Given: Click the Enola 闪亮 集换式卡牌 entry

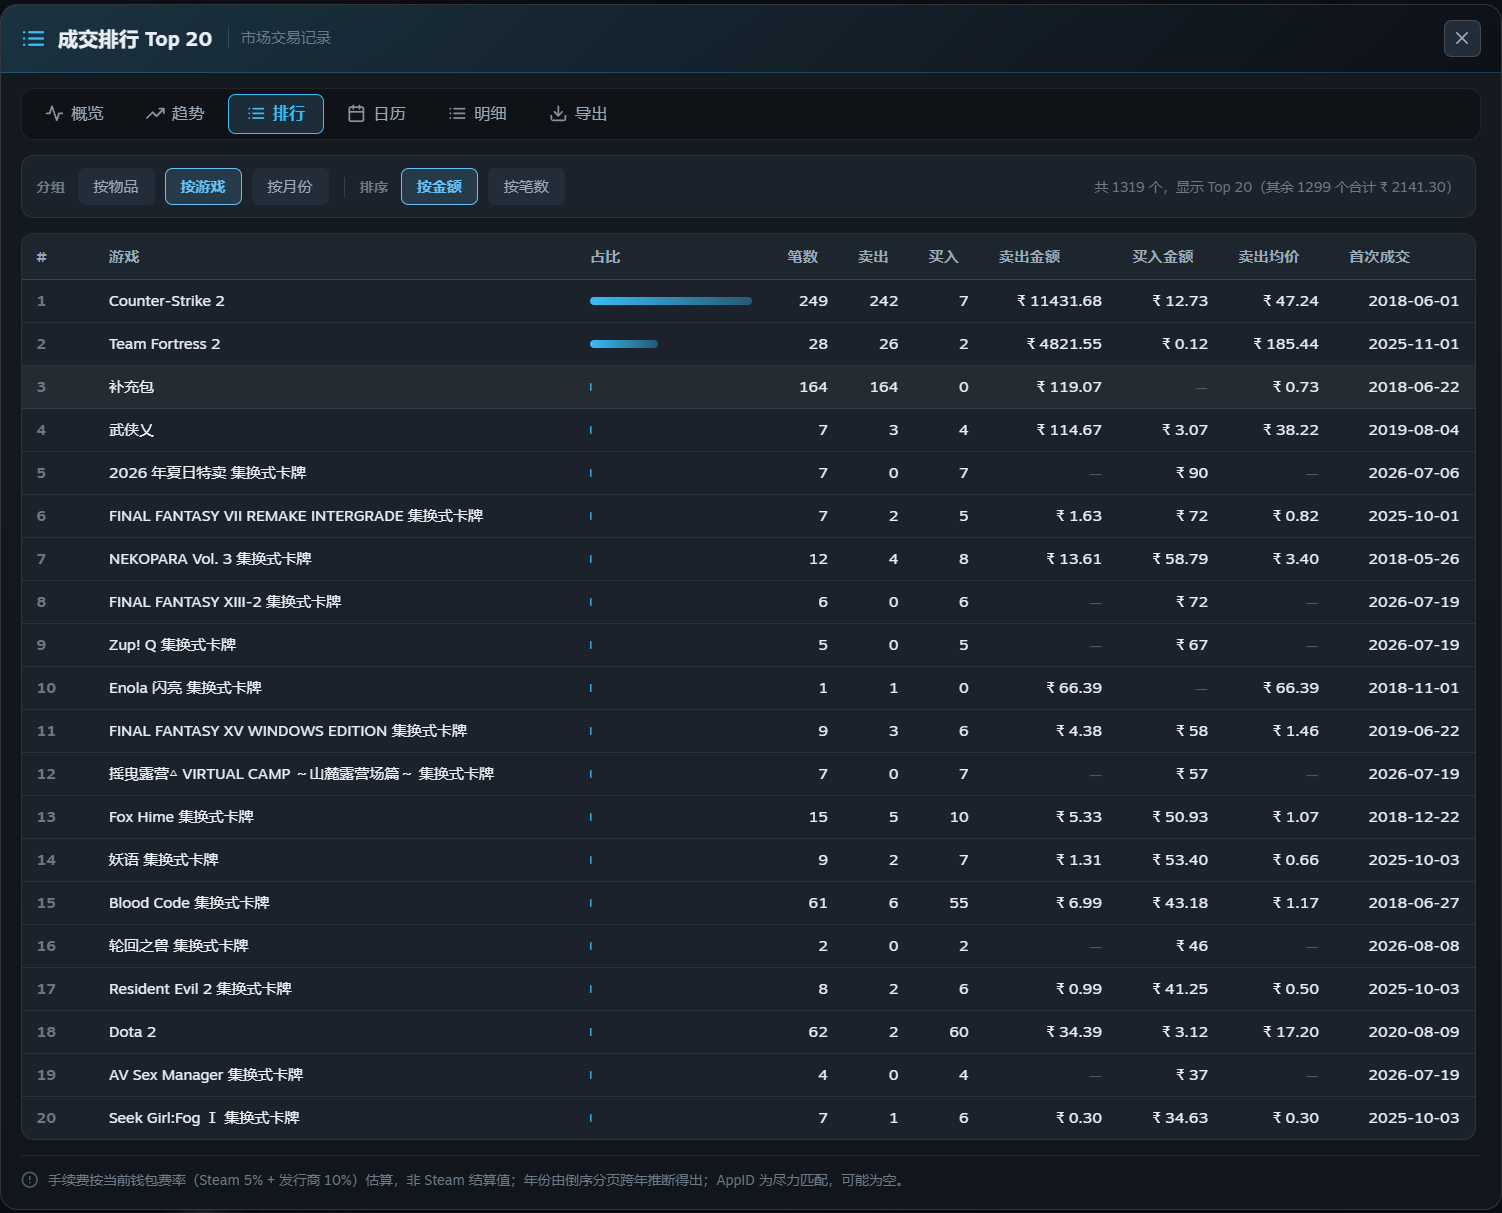Looking at the screenshot, I should [x=185, y=688].
